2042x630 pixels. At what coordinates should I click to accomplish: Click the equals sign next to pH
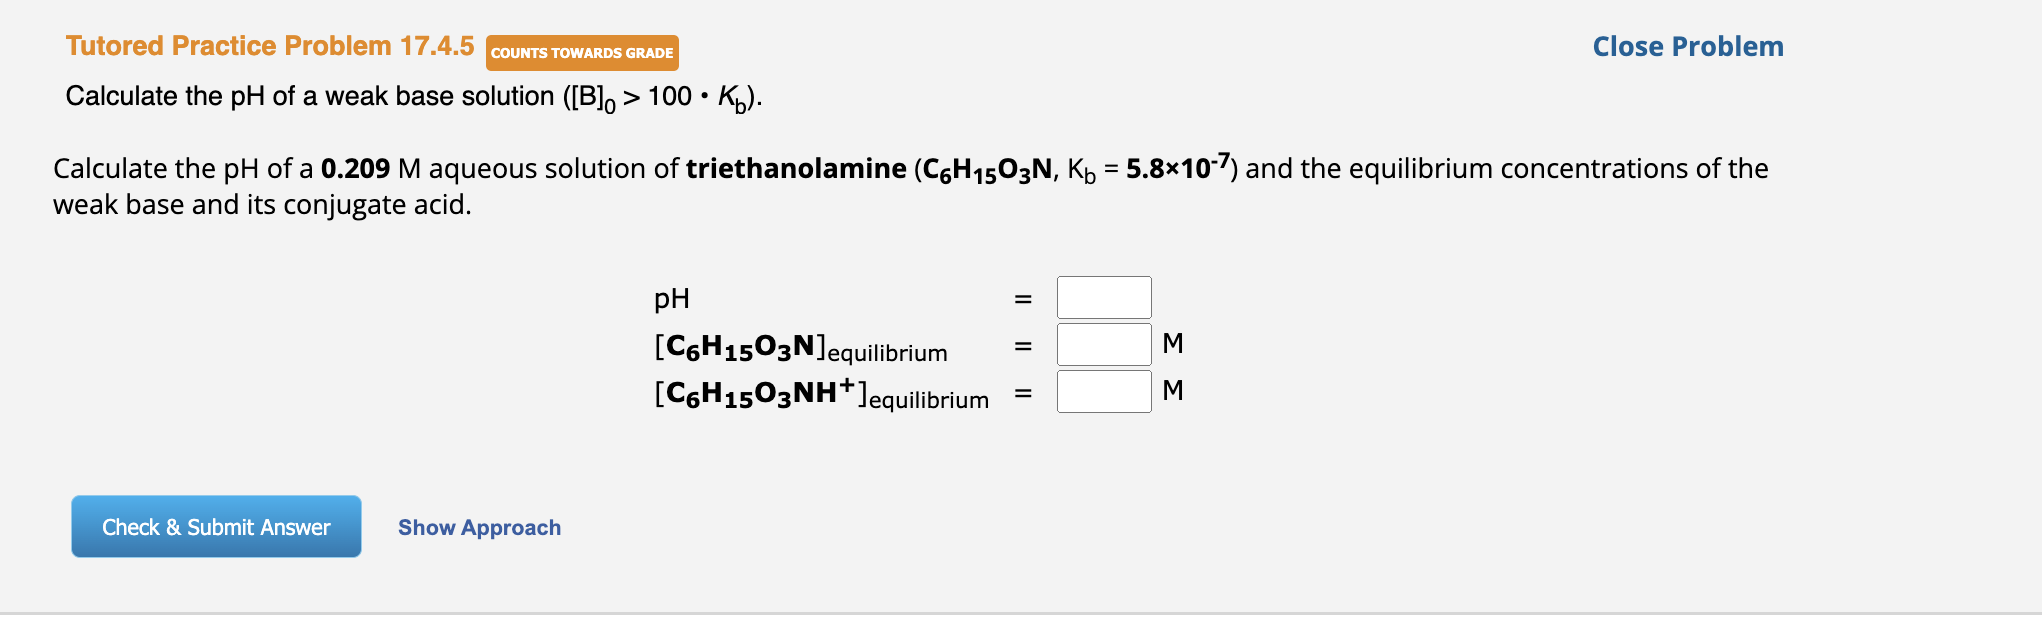pyautogui.click(x=1021, y=296)
